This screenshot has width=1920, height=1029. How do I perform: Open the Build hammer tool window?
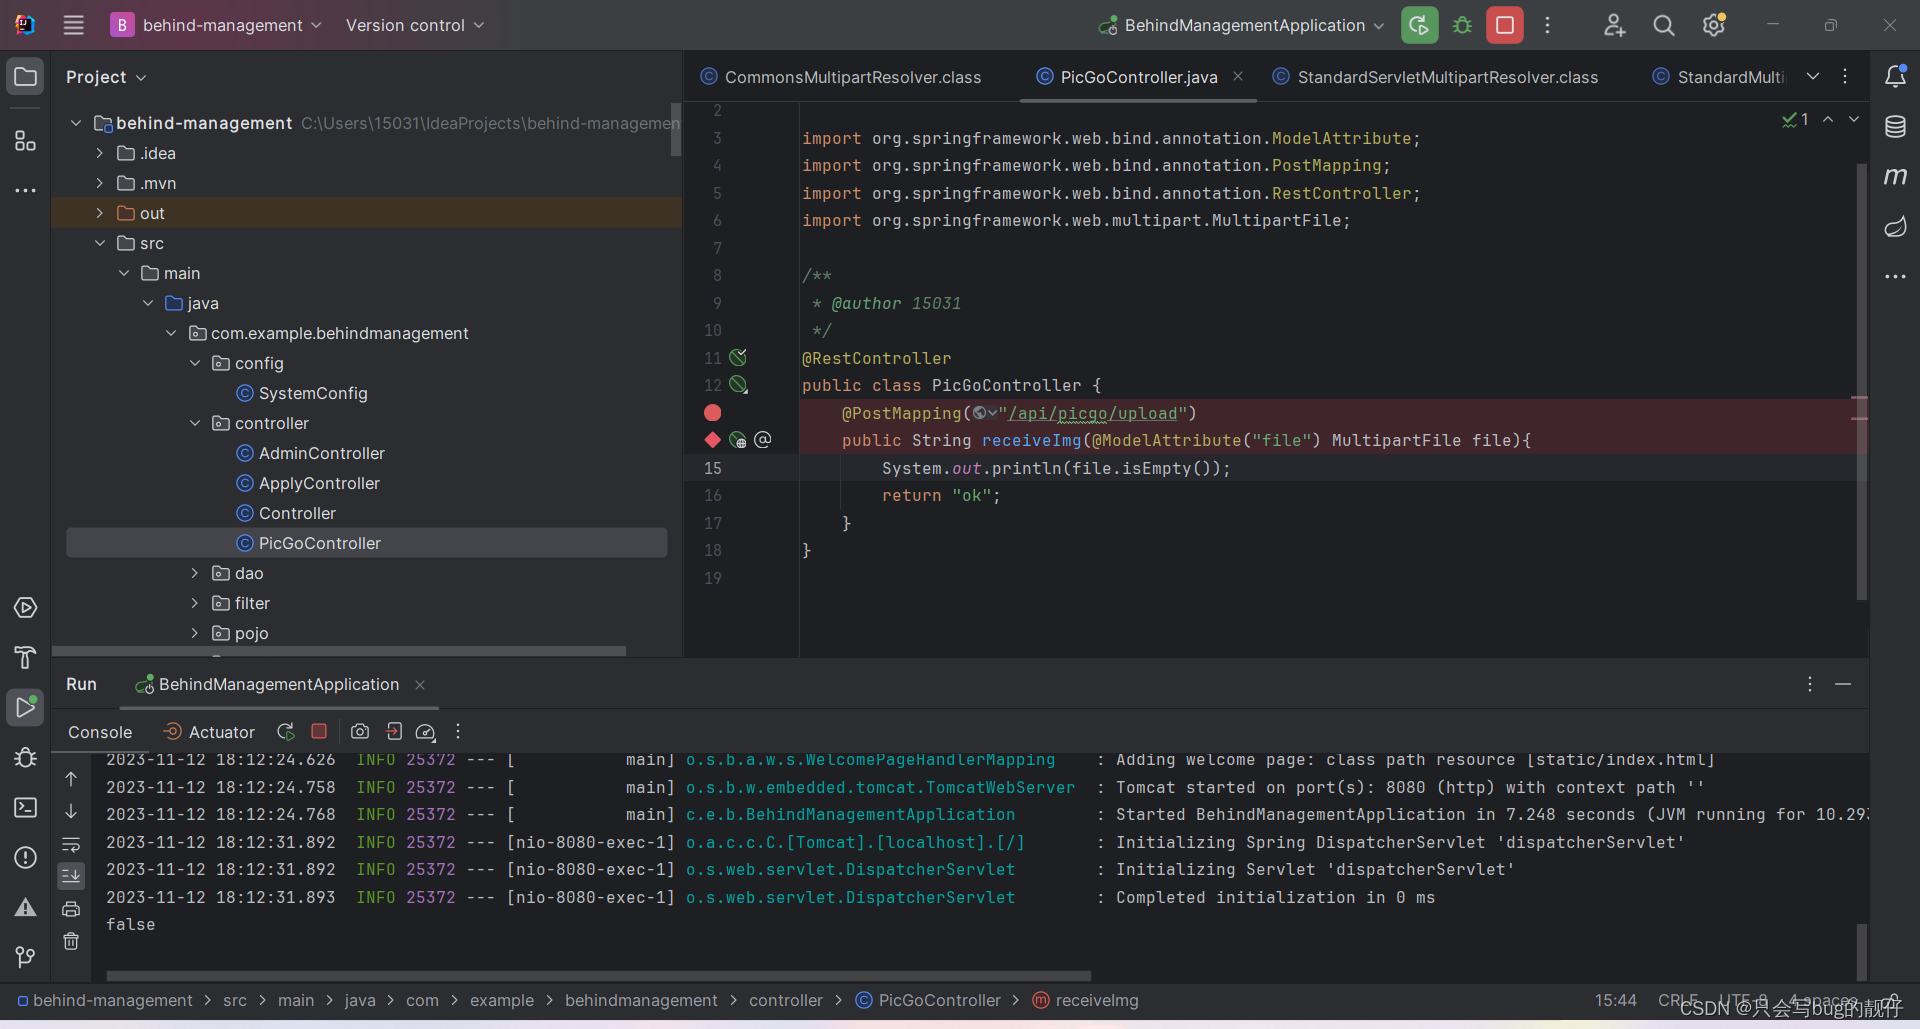coord(26,657)
